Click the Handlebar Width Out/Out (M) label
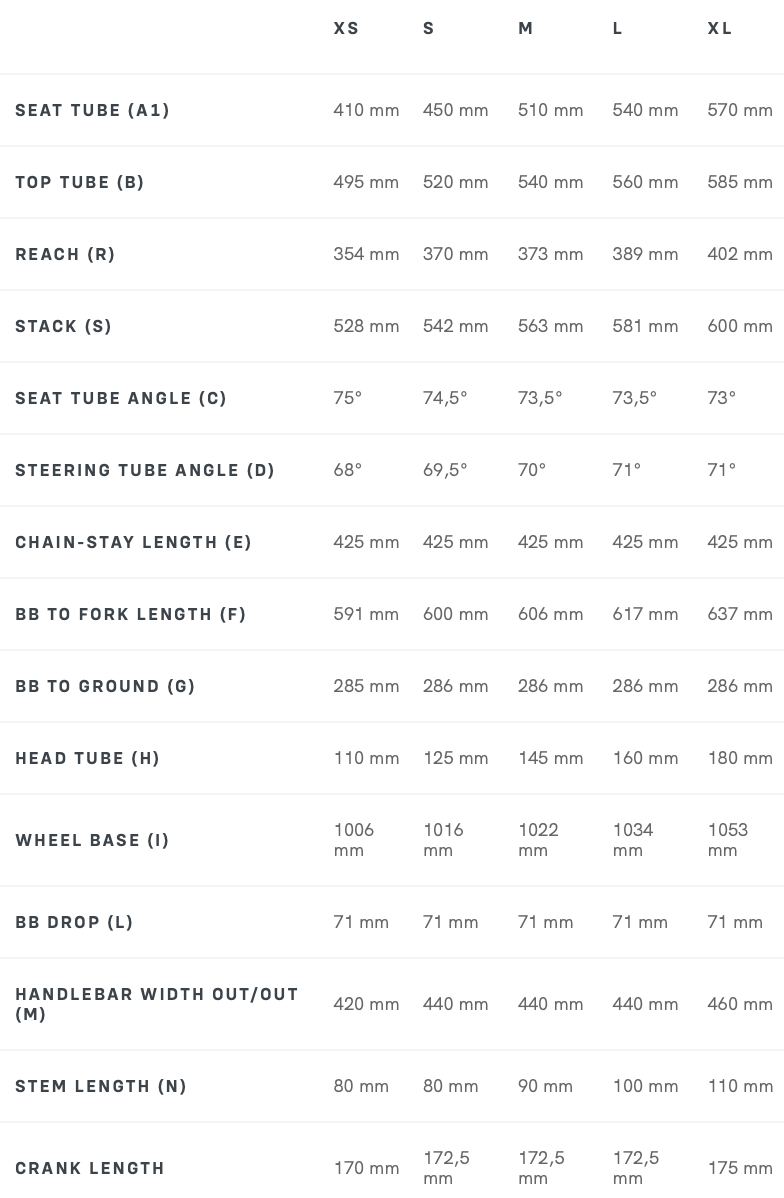784x1198 pixels. click(x=157, y=1004)
